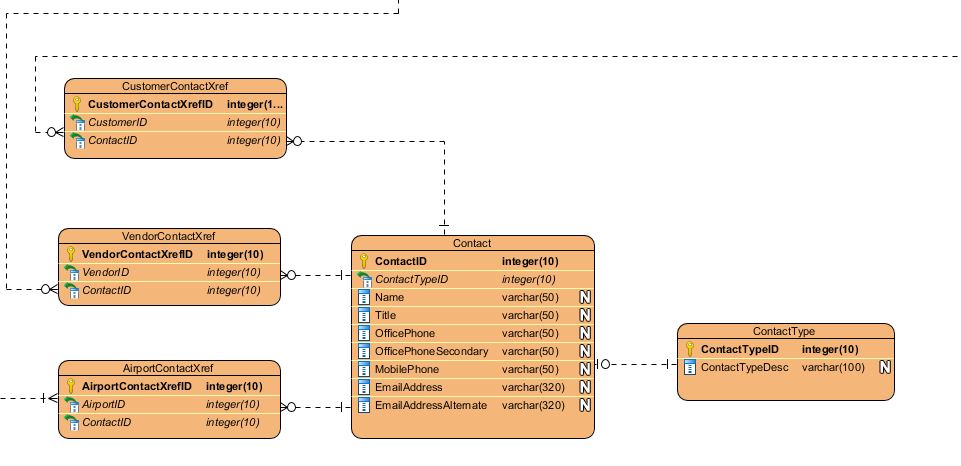Select relationship connector between AirportContactXref and Contact

click(316, 407)
